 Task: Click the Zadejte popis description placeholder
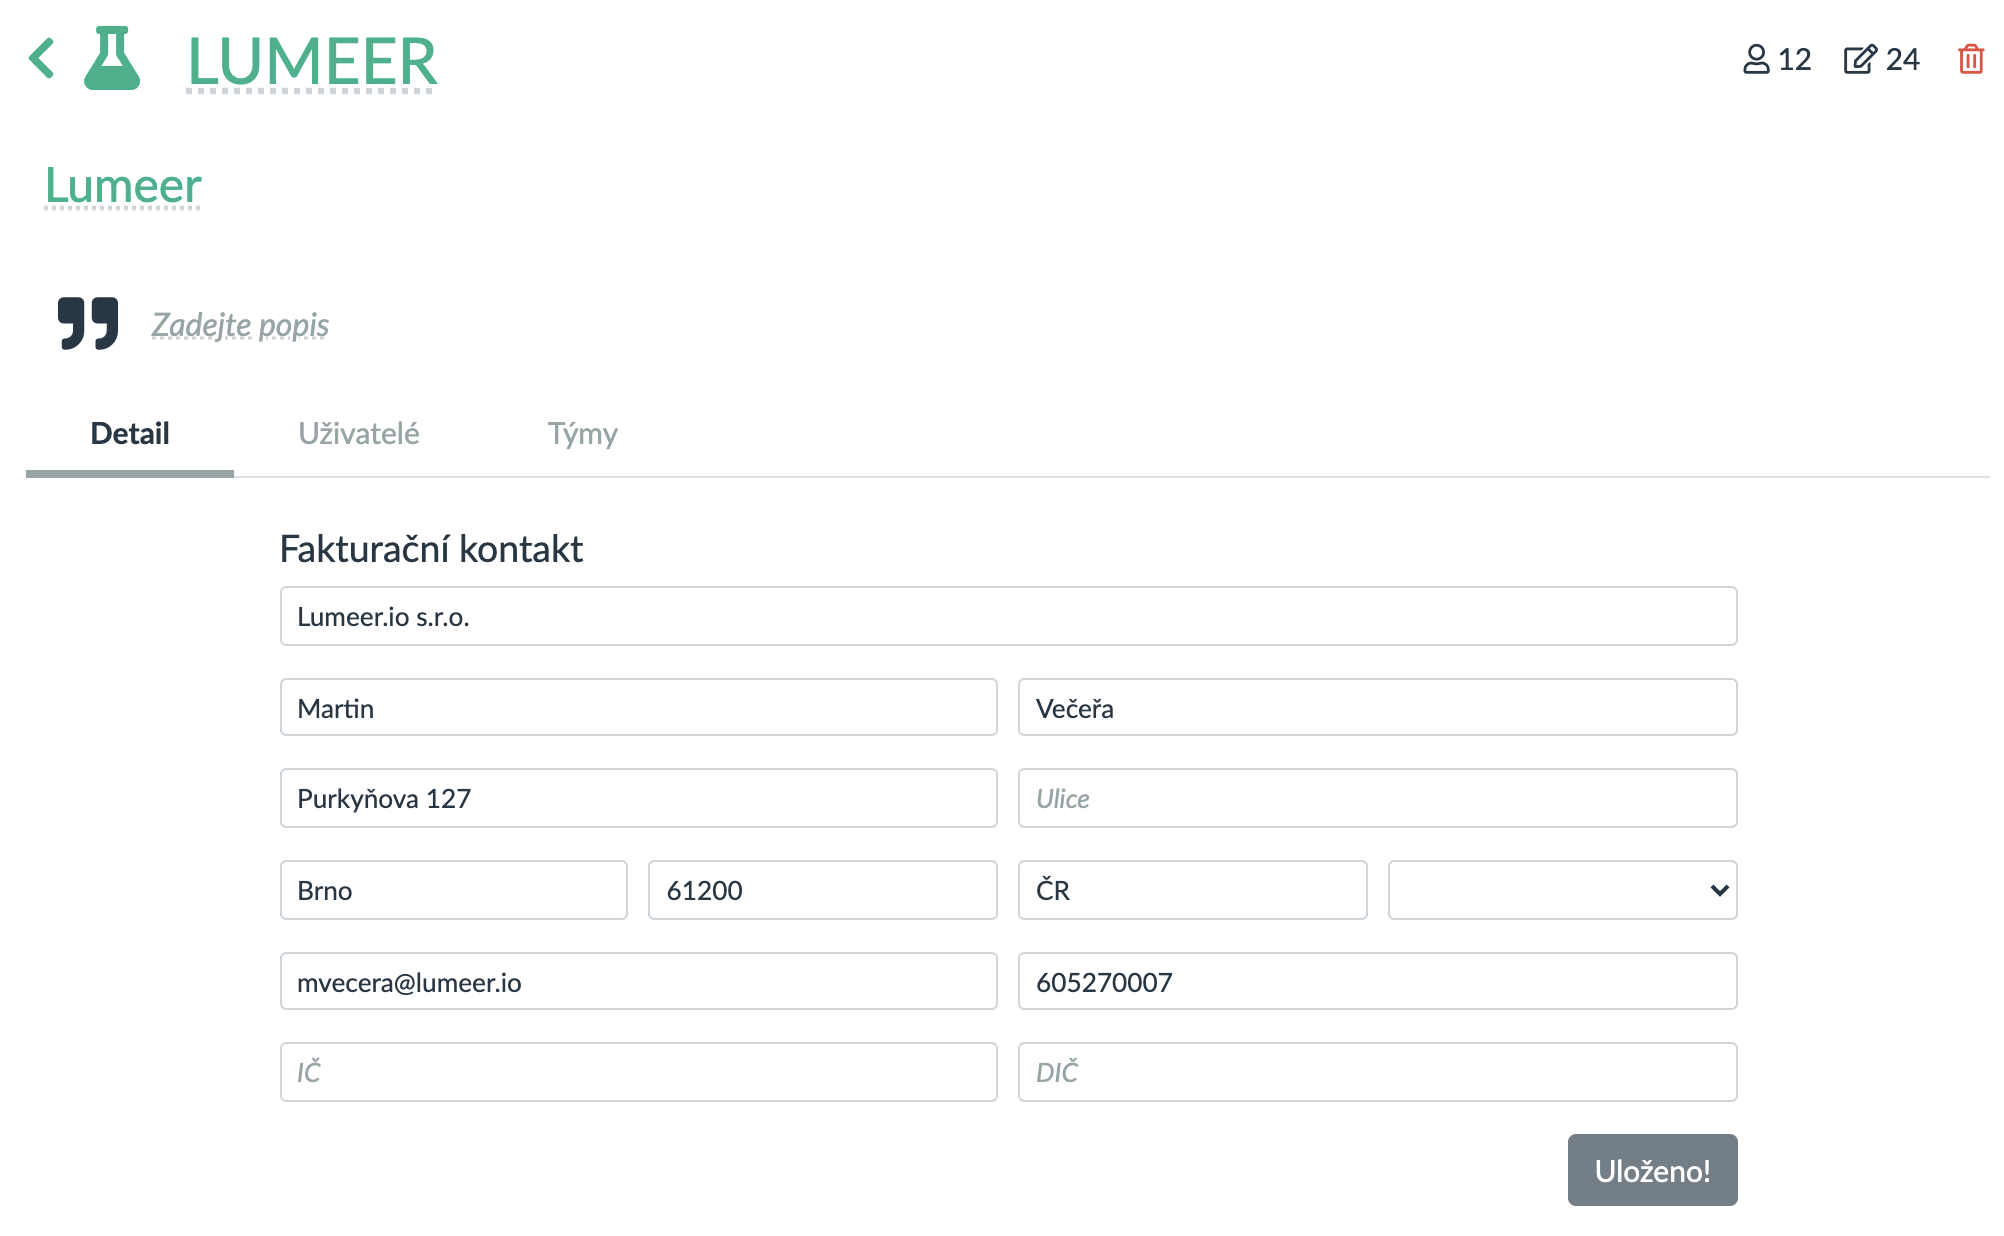coord(240,325)
